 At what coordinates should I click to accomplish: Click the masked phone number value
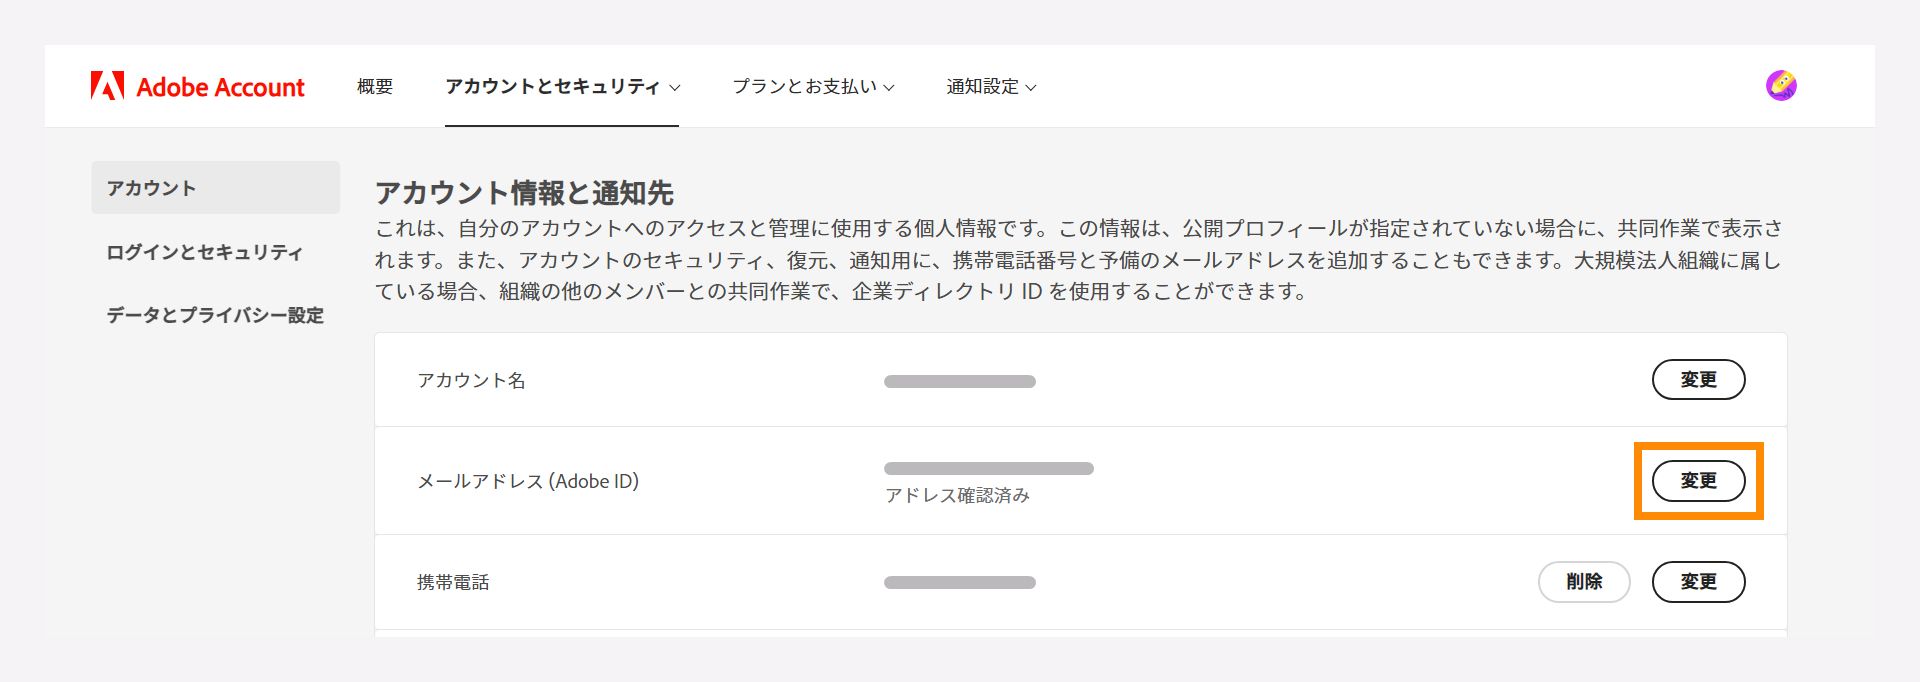(x=958, y=582)
